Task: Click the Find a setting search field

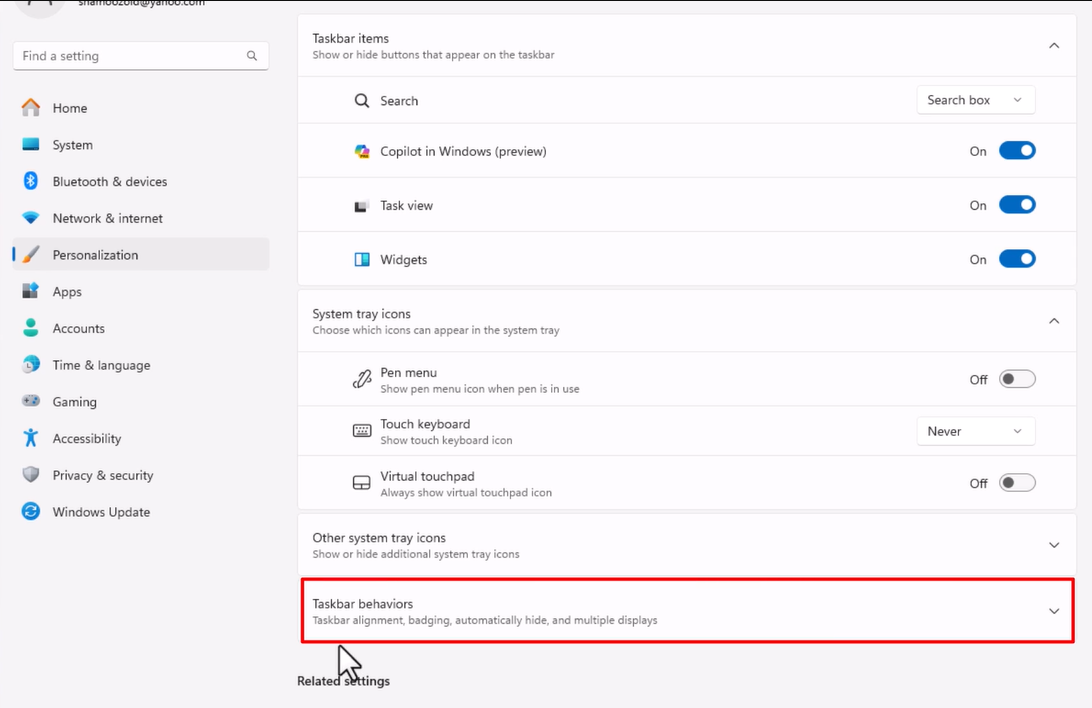Action: (x=130, y=56)
